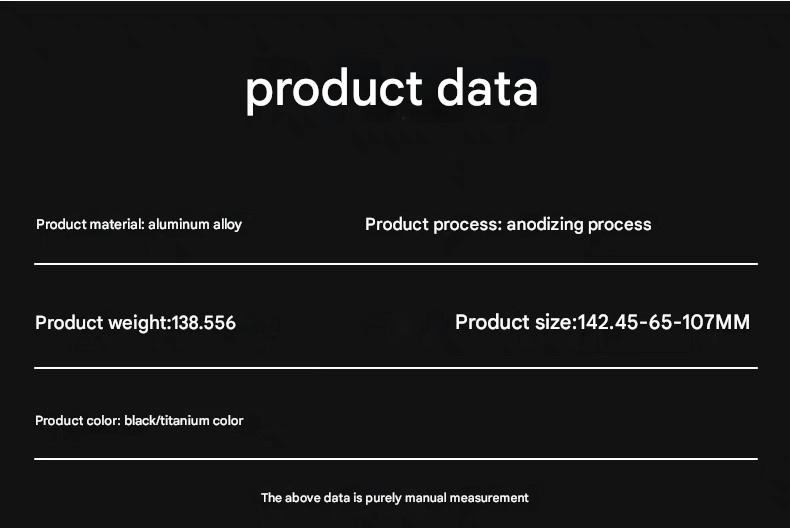
Task: Click the word 'product' in the large title
Action: pyautogui.click(x=334, y=91)
